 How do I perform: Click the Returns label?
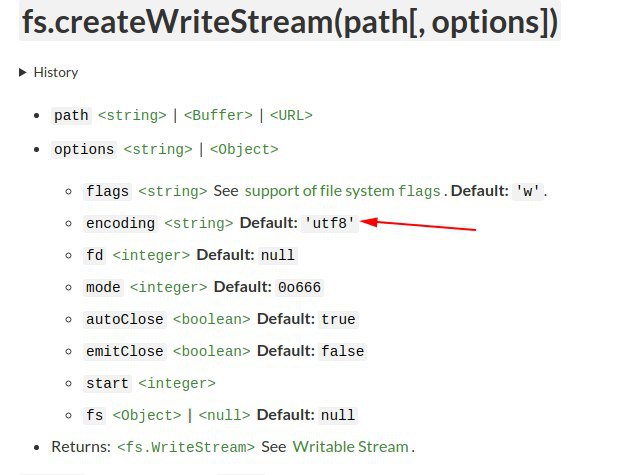81,447
